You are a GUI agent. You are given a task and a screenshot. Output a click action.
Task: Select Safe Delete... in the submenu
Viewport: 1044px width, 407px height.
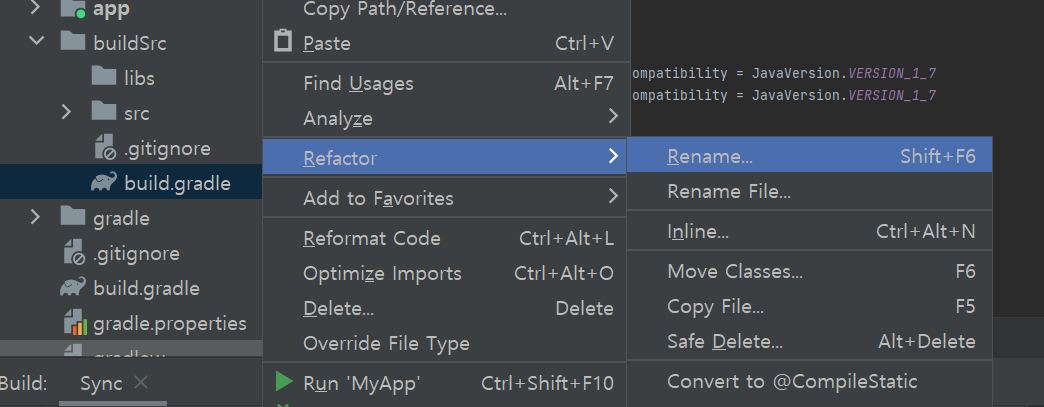[x=810, y=341]
